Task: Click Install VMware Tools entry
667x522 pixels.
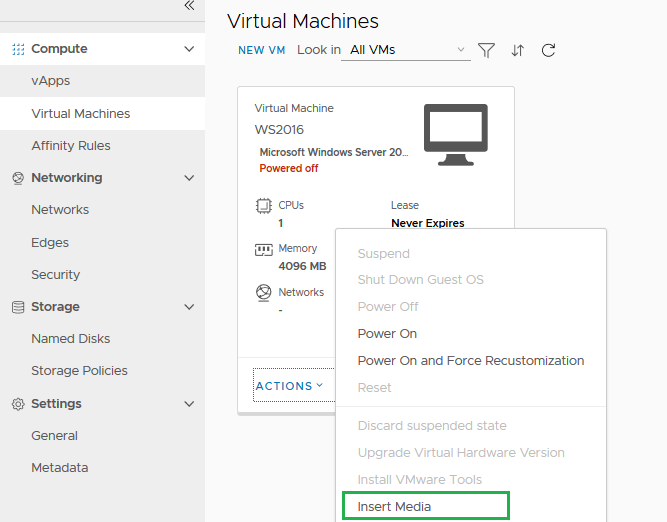Action: point(419,479)
